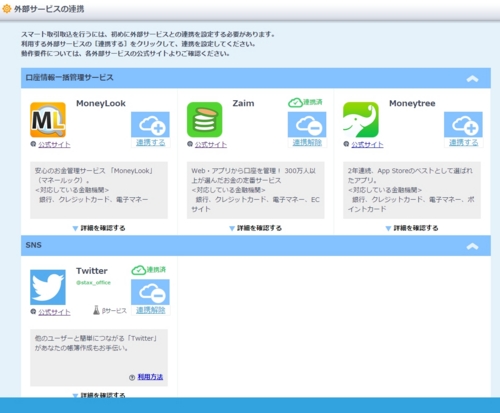
Task: Click the MoneyLook service title
Action: coord(101,103)
